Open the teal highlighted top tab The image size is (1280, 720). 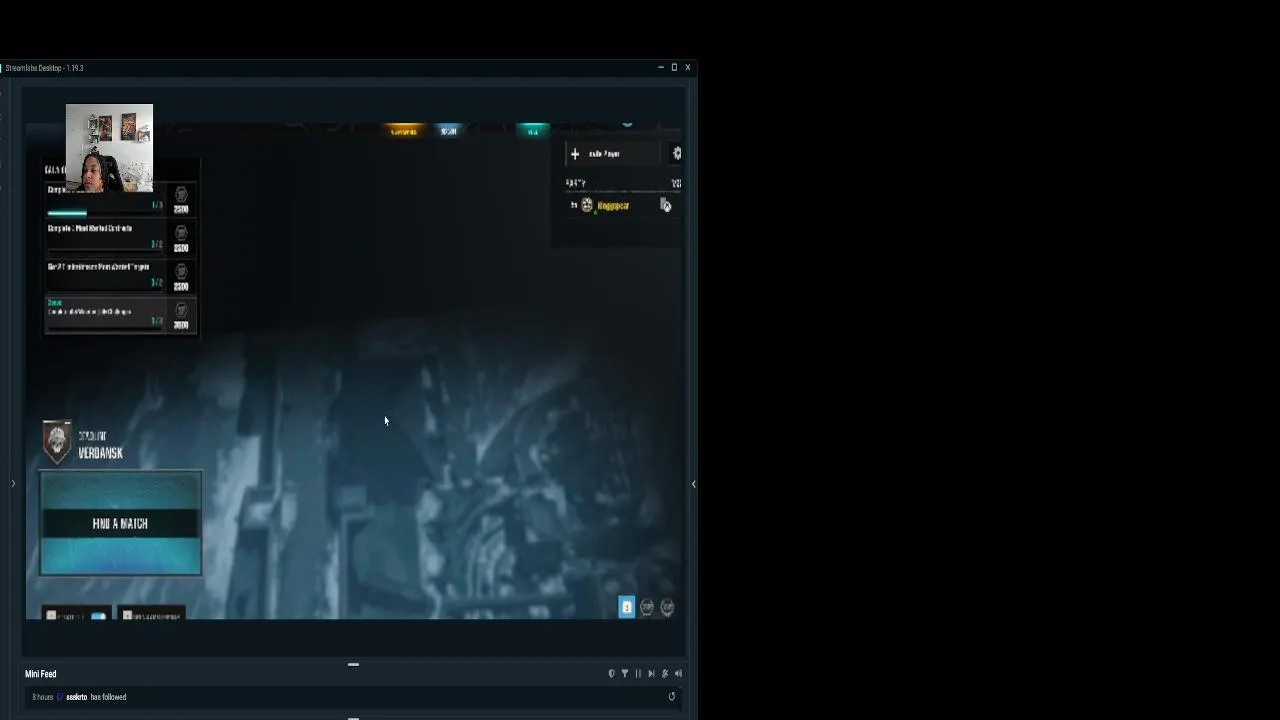tap(532, 131)
